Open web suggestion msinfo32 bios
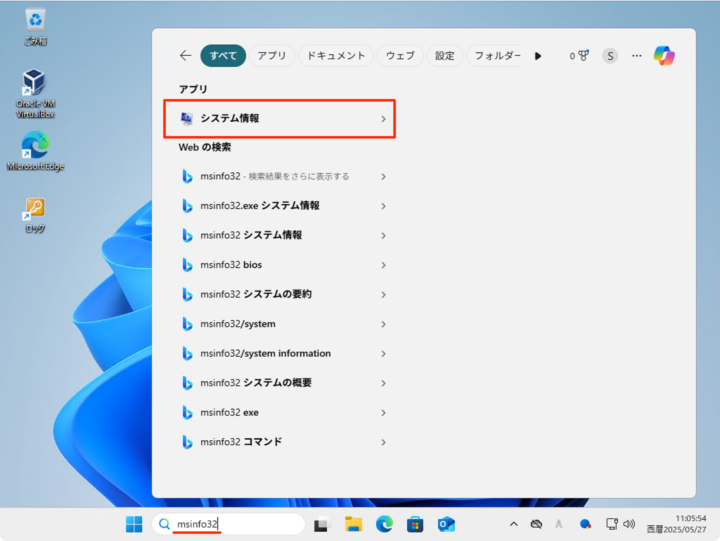Image resolution: width=720 pixels, height=541 pixels. tap(279, 265)
